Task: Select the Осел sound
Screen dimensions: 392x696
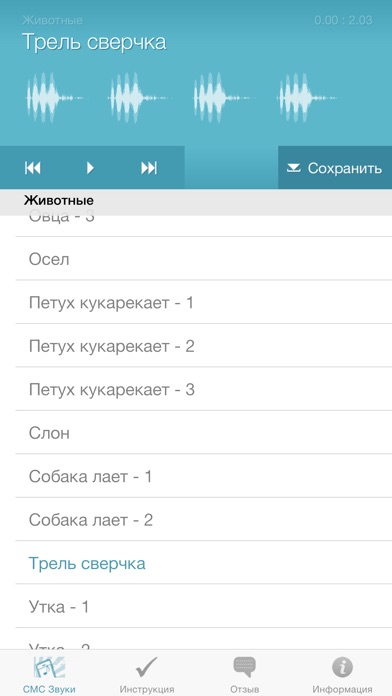Action: tap(204, 259)
